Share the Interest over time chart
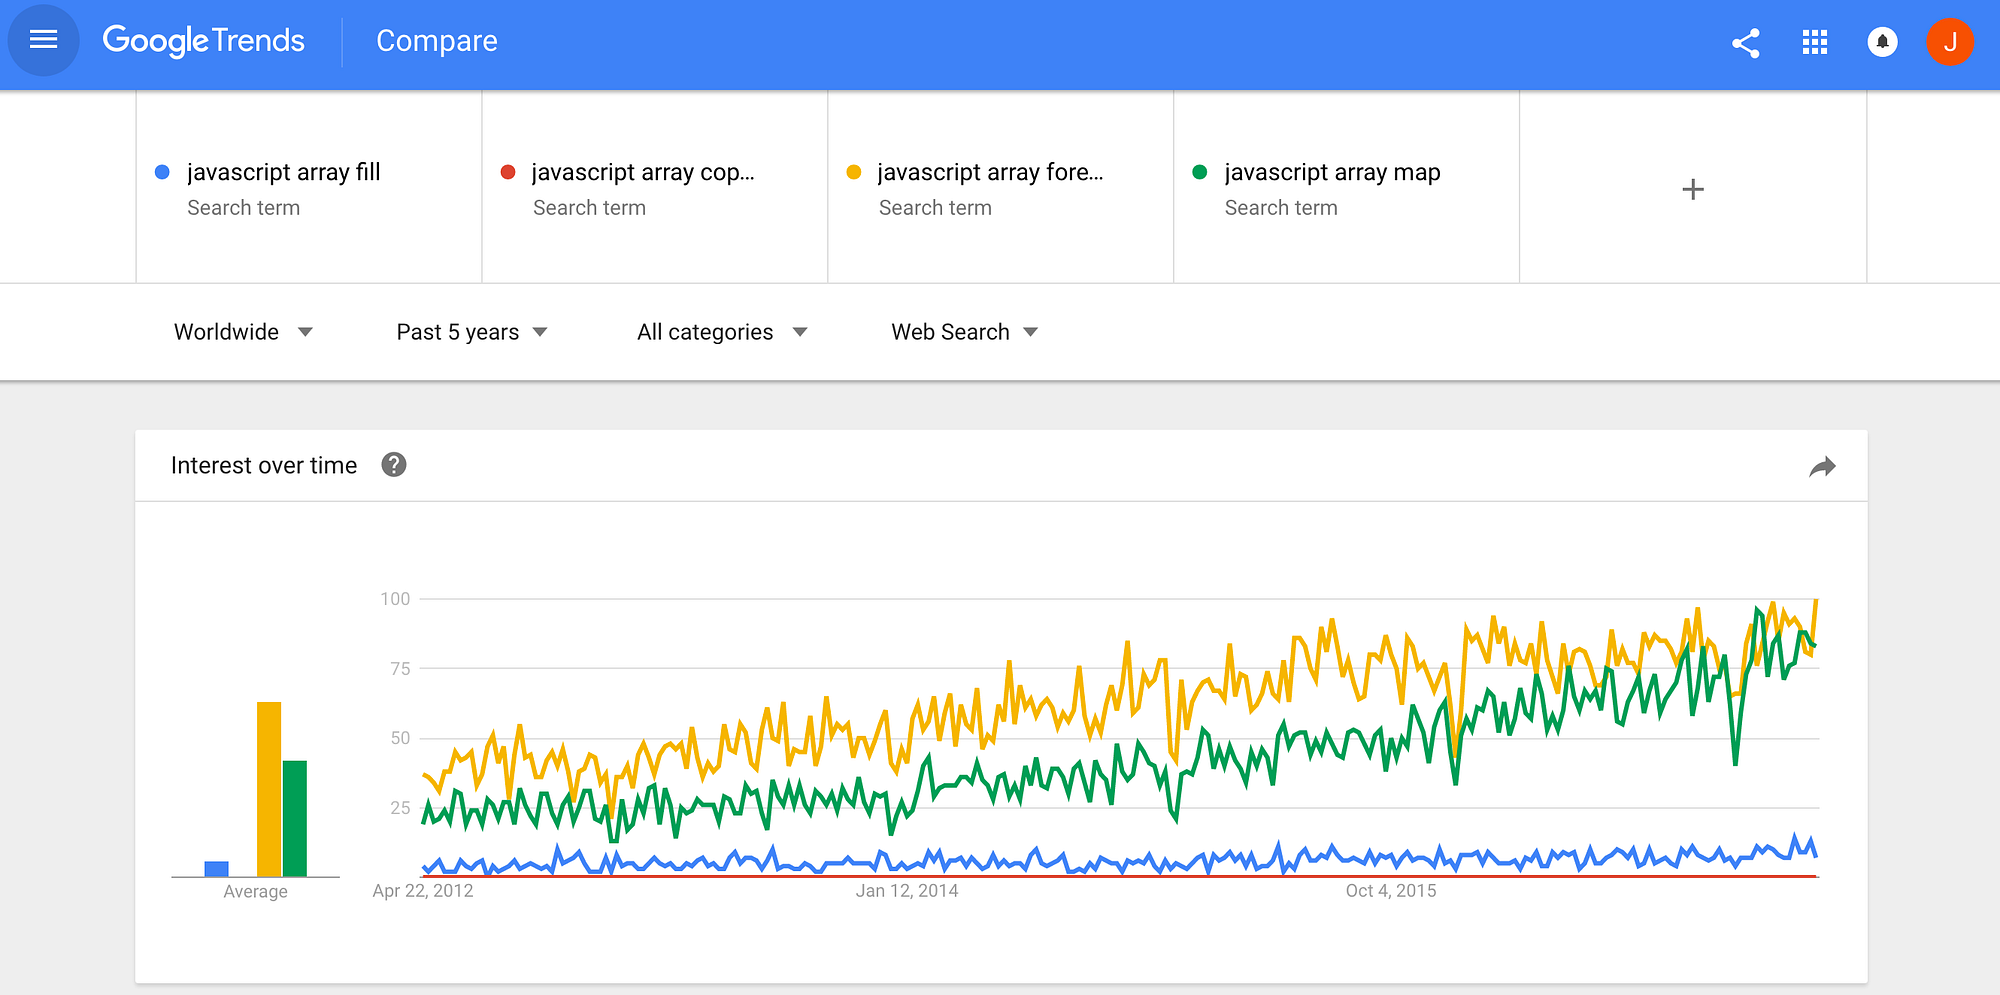 pyautogui.click(x=1822, y=467)
